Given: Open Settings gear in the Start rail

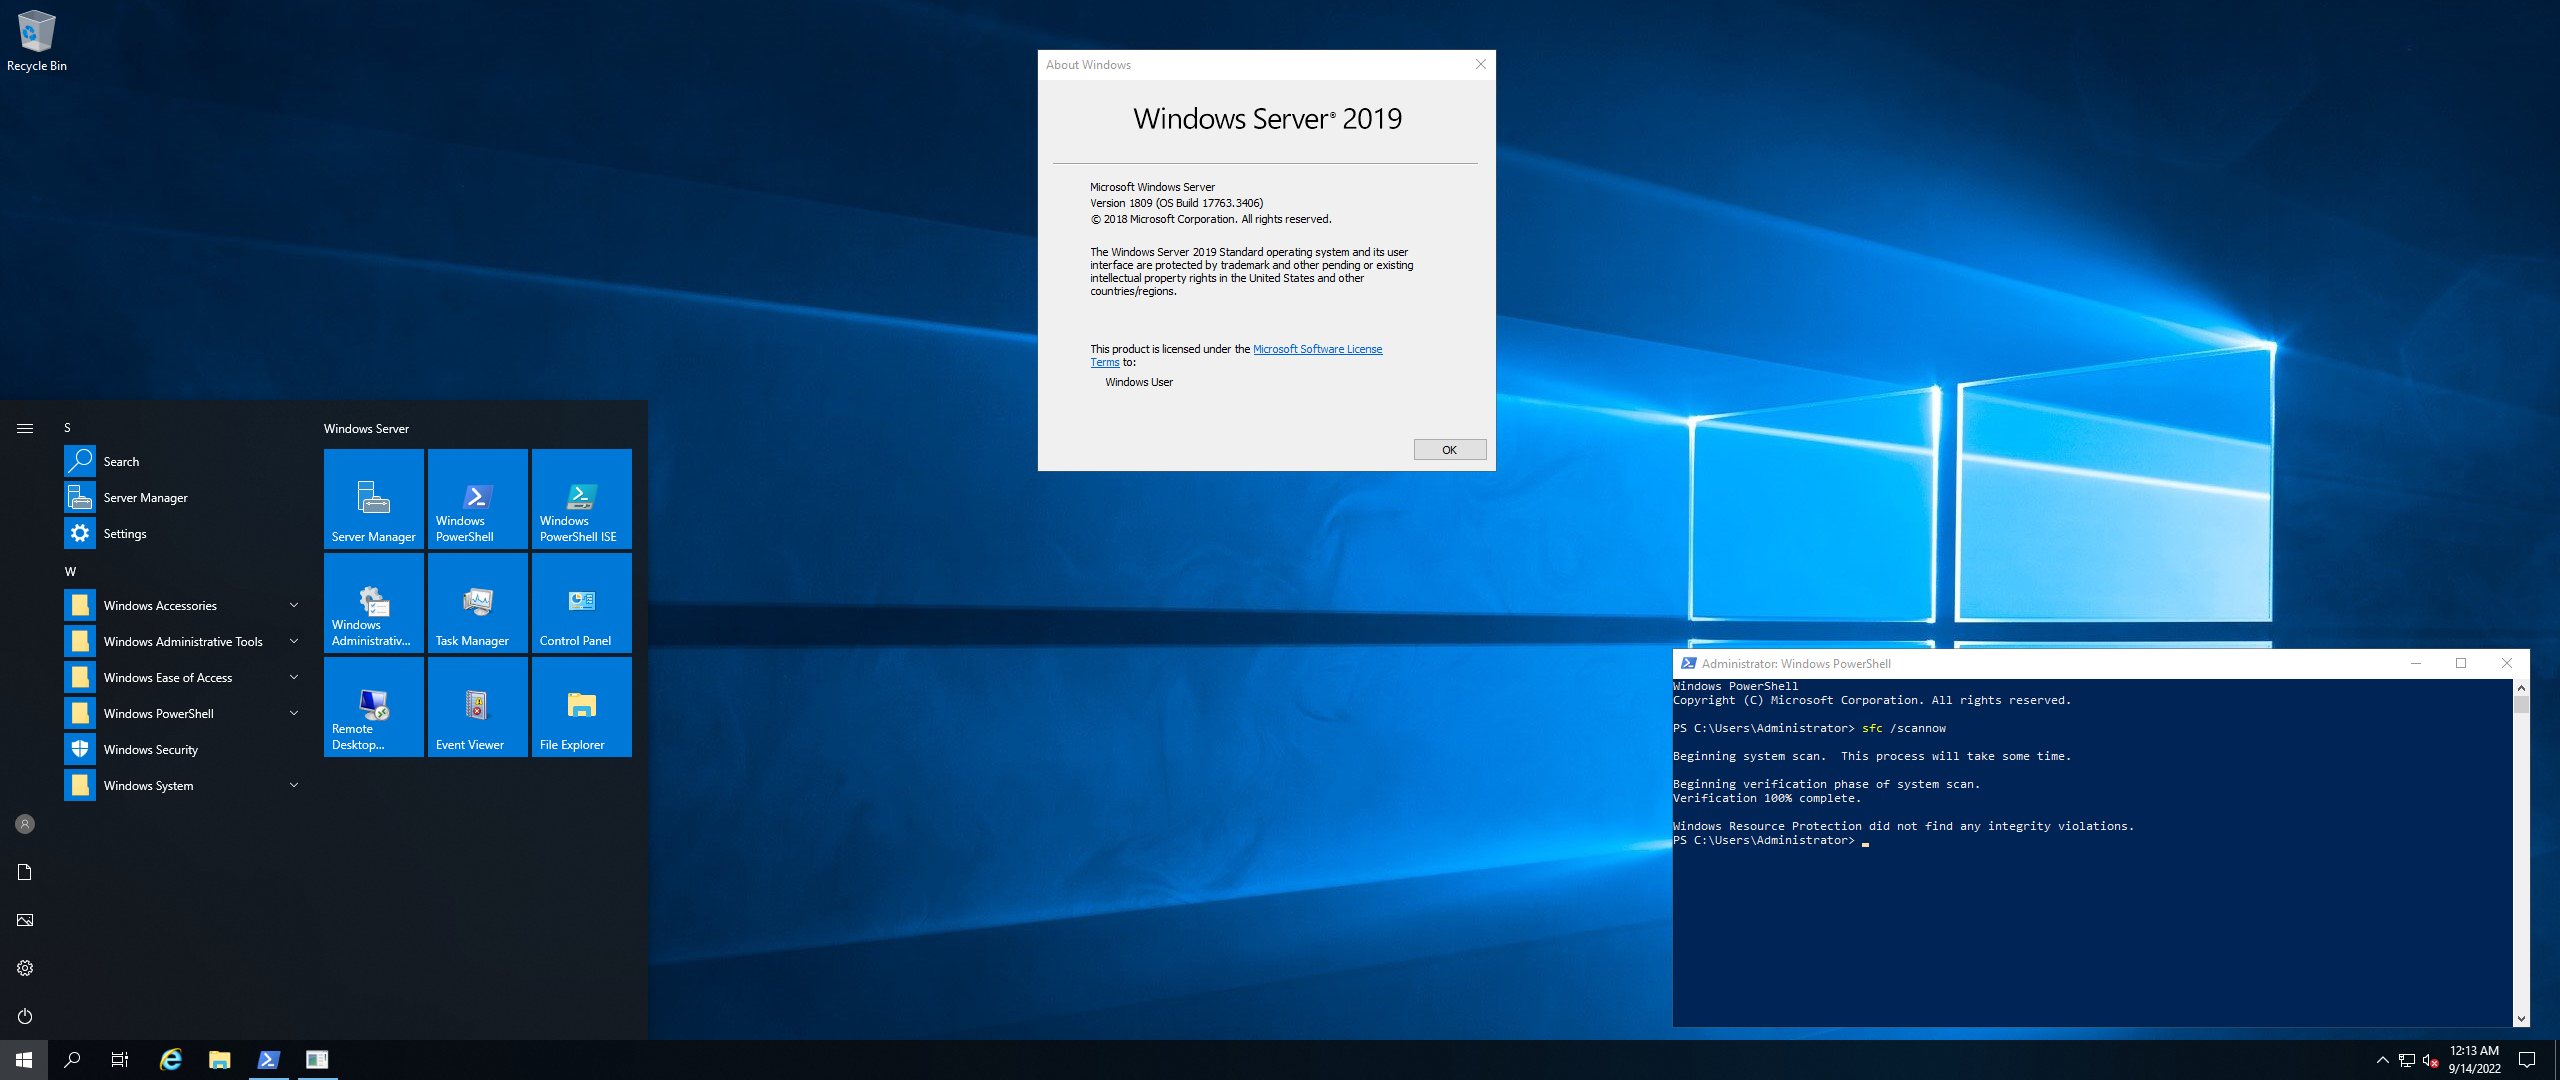Looking at the screenshot, I should [x=25, y=968].
